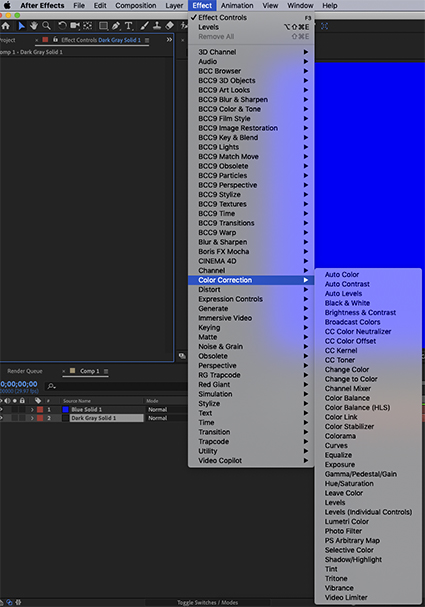Expand Blue Solid 1 layer properties
Image resolution: width=425 pixels, height=607 pixels.
(32, 410)
